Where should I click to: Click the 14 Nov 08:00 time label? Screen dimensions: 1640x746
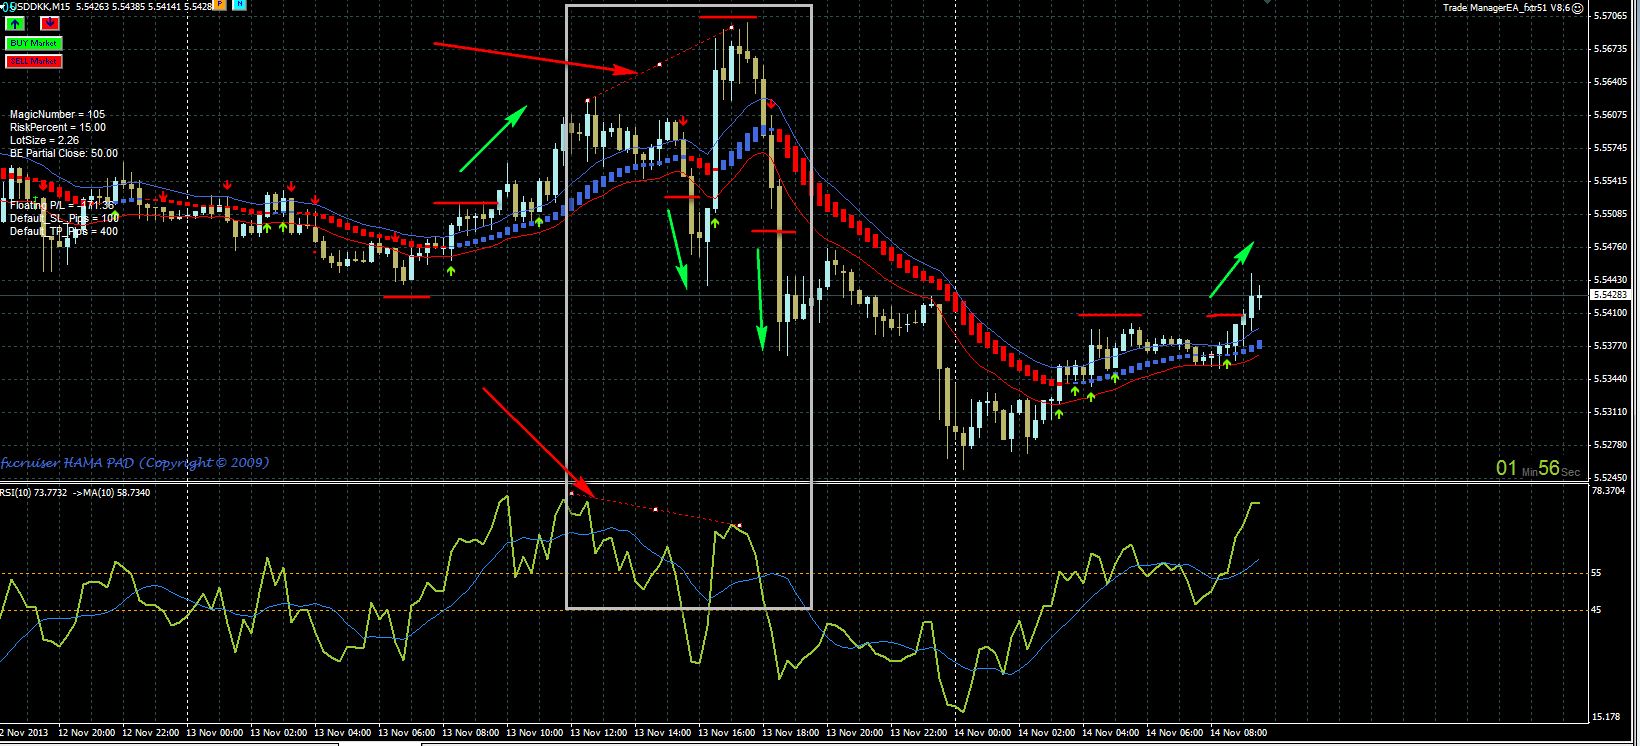[x=1238, y=733]
